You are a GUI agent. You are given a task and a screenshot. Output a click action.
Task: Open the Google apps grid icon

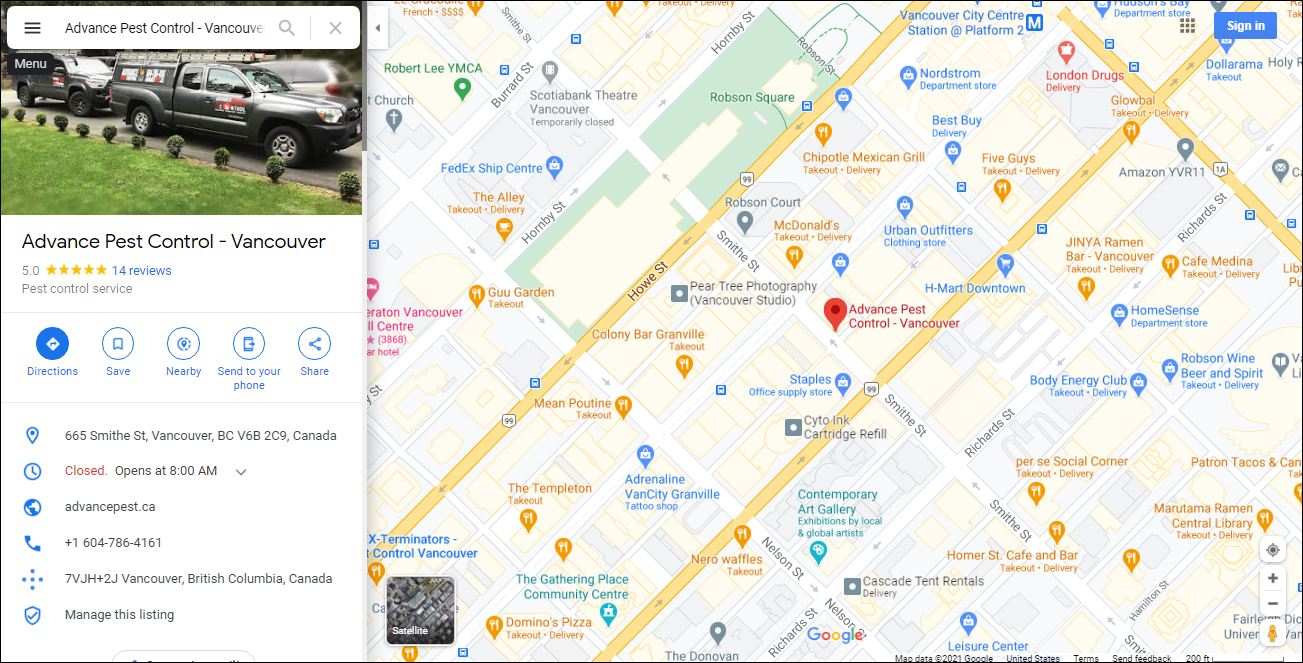pyautogui.click(x=1187, y=26)
